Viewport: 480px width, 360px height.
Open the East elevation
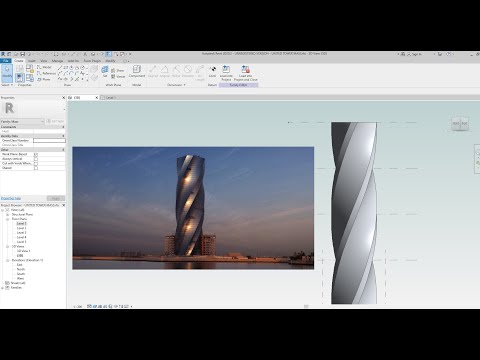20,265
